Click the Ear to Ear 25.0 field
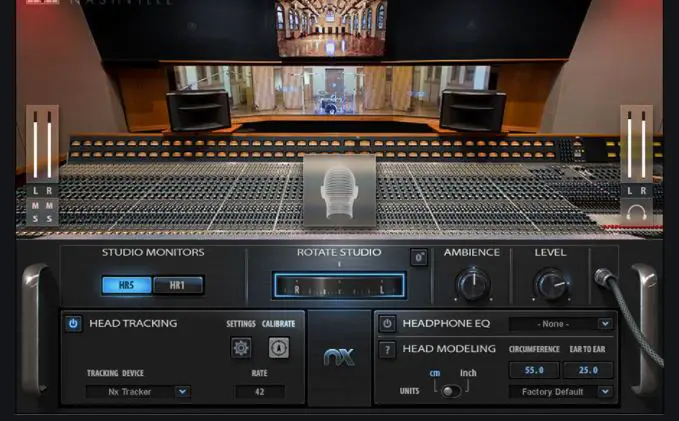 point(588,370)
